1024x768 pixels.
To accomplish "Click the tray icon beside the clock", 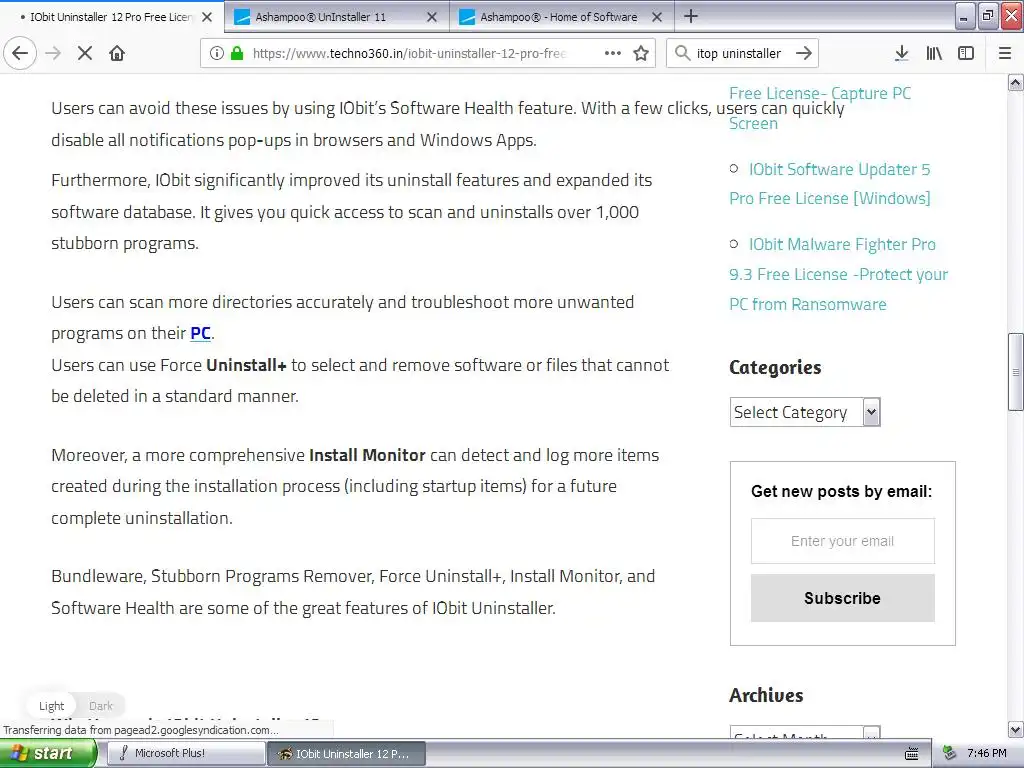I will pyautogui.click(x=950, y=754).
